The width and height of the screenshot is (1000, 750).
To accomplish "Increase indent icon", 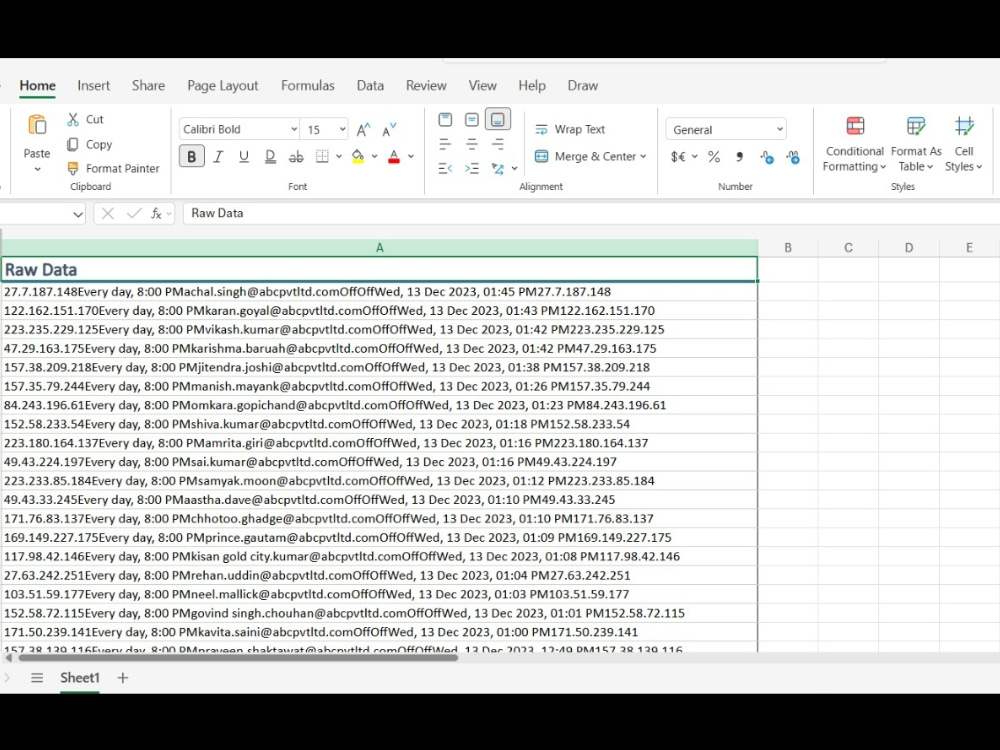I will pos(471,169).
